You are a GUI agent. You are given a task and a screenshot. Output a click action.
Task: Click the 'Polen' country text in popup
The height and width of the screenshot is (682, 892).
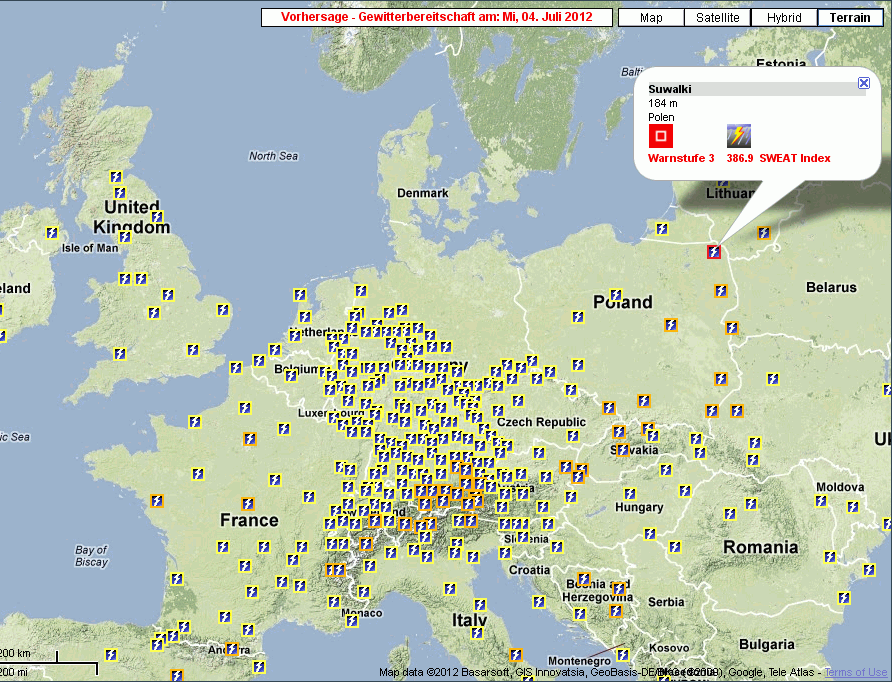(661, 117)
